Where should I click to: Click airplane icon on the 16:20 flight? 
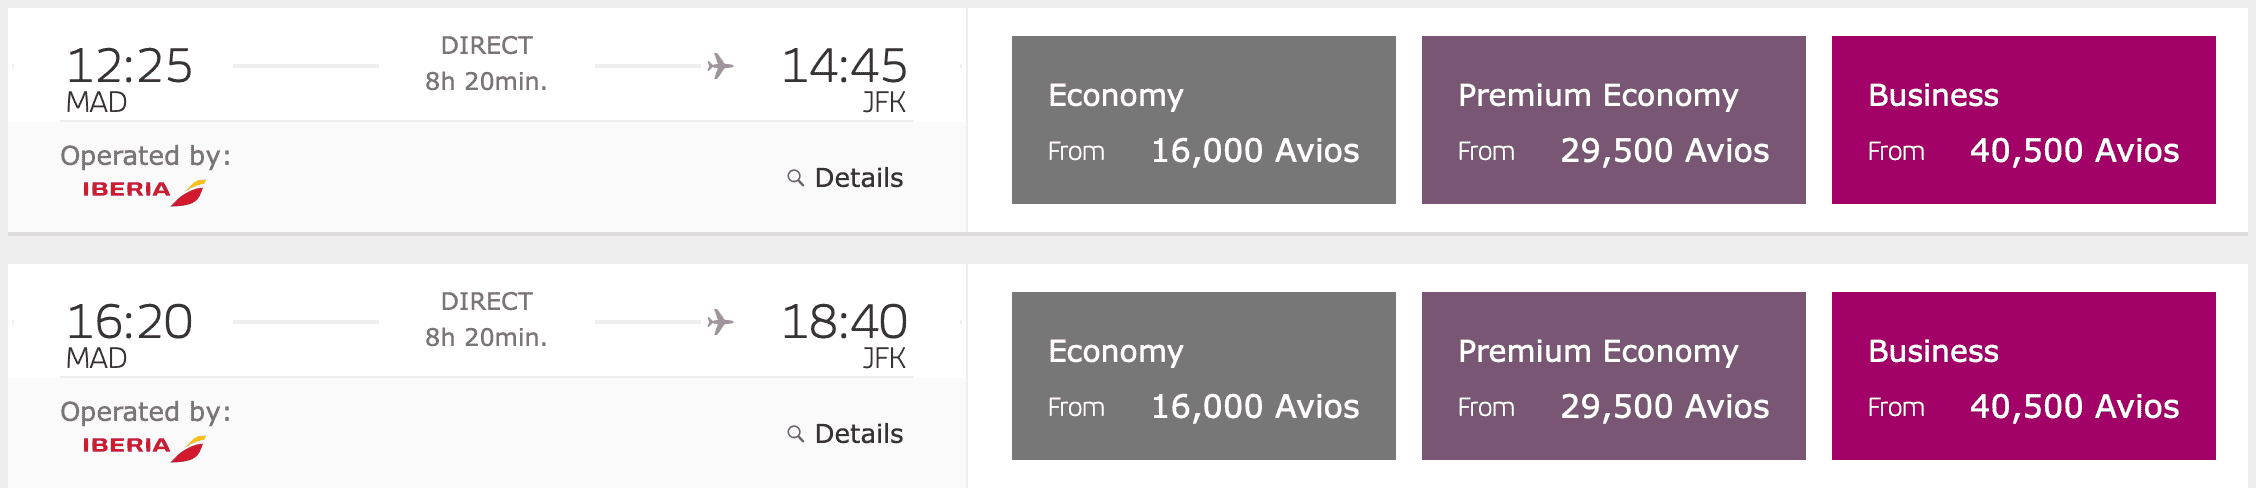click(x=720, y=322)
